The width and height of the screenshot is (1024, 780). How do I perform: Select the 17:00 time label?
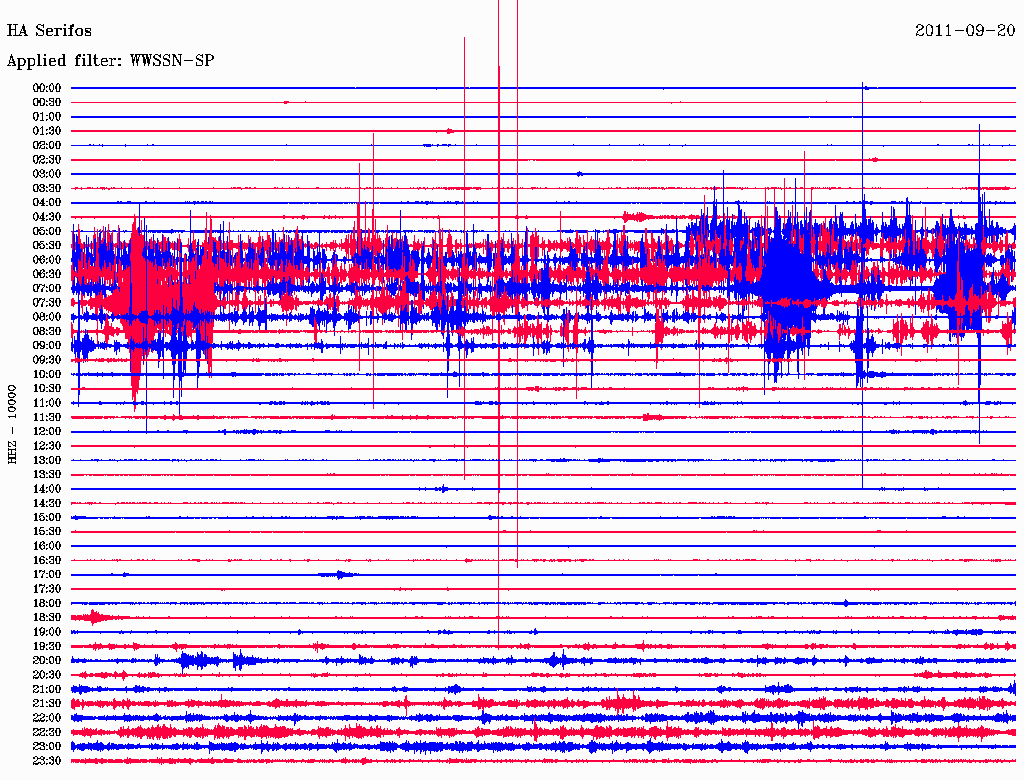pyautogui.click(x=47, y=575)
